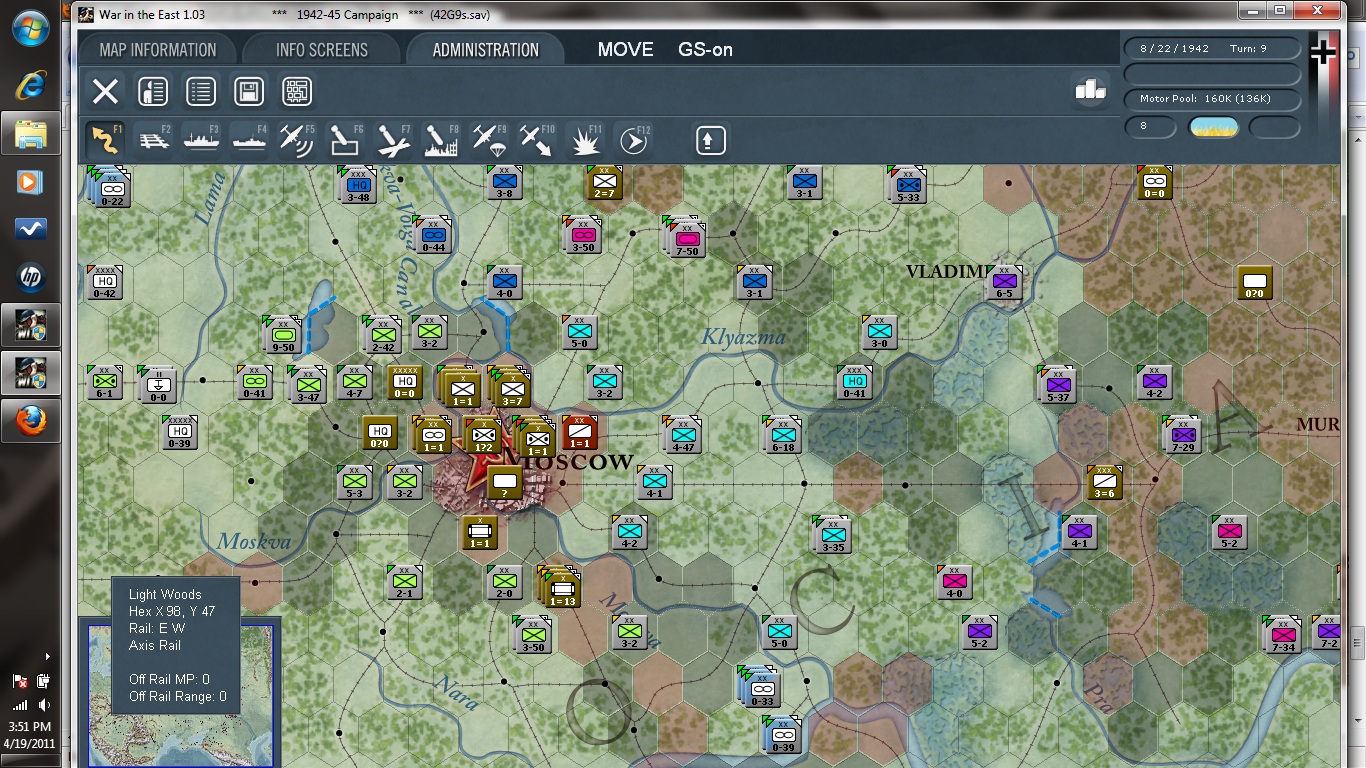Select the Rail movement (F2) icon
The height and width of the screenshot is (768, 1366).
[153, 139]
